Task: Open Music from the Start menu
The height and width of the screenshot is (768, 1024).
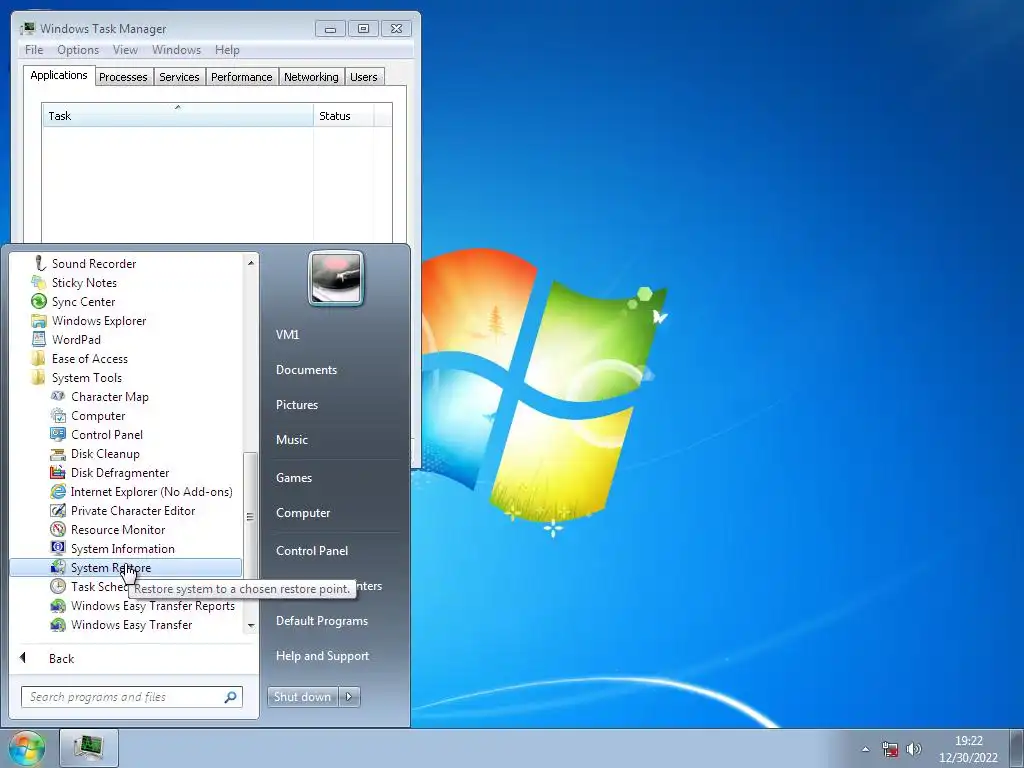Action: [x=292, y=440]
